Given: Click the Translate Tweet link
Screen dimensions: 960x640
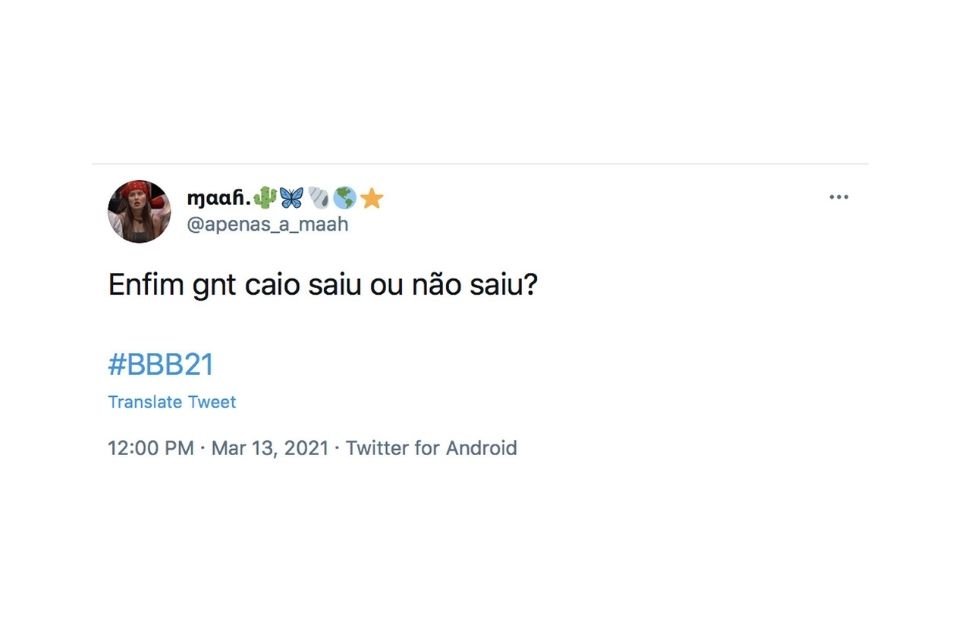Looking at the screenshot, I should pyautogui.click(x=172, y=402).
